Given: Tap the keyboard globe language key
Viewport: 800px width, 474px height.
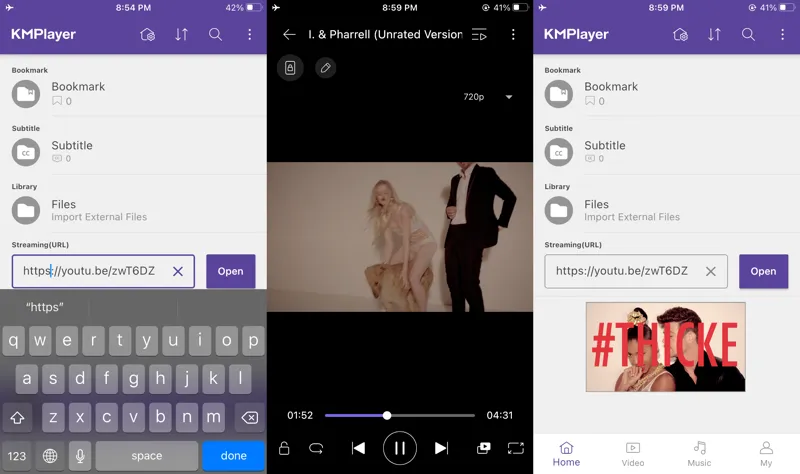Looking at the screenshot, I should click(50, 456).
